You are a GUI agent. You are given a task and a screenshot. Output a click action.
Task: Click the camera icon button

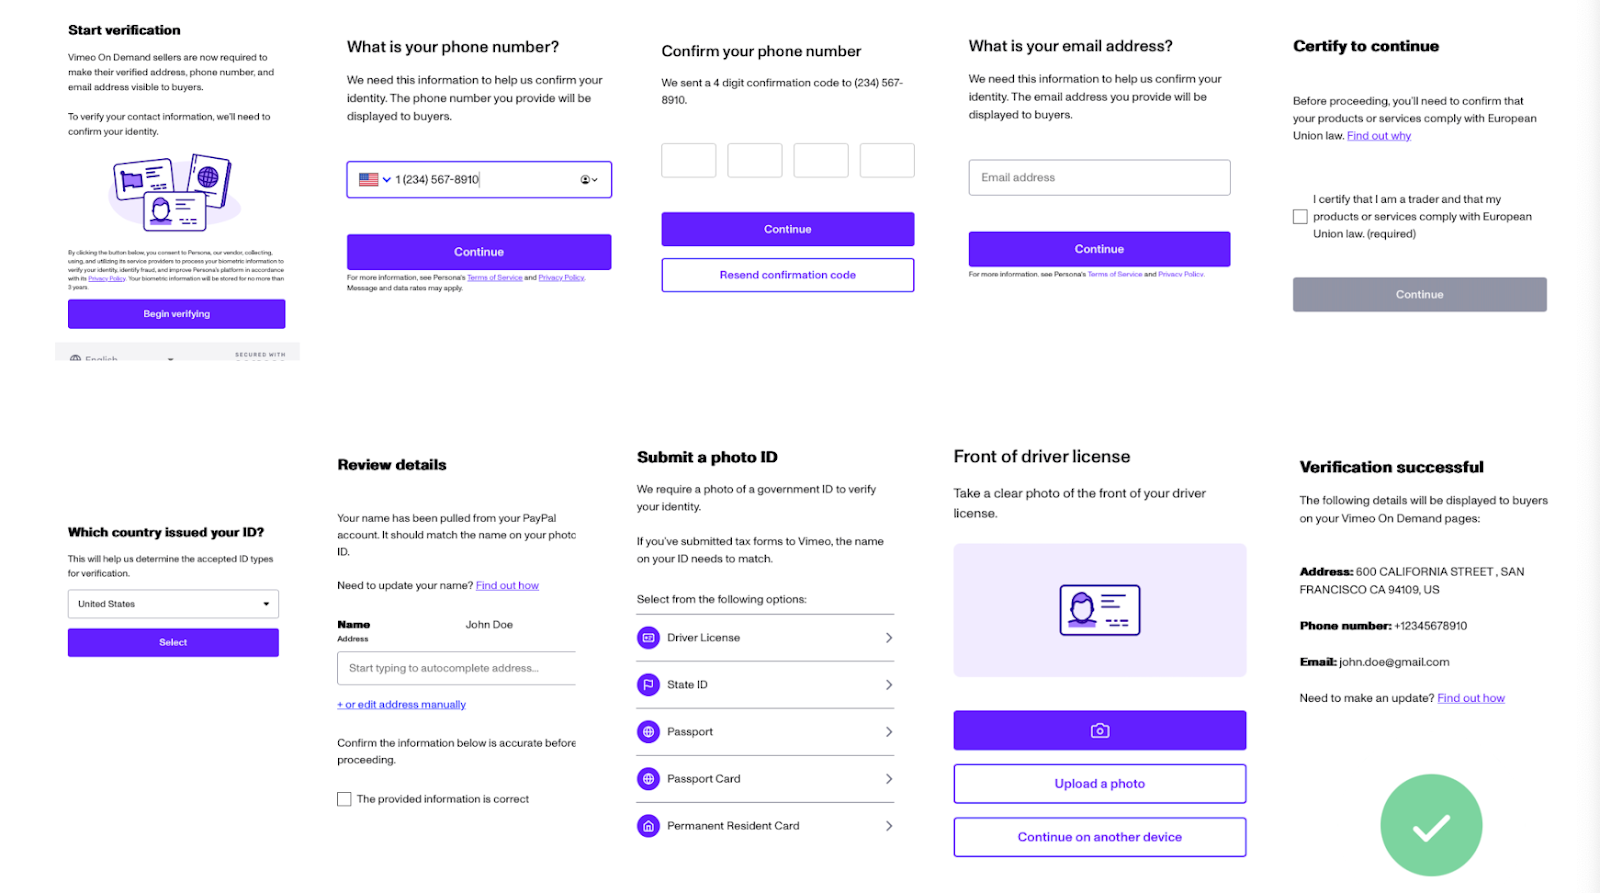point(1099,730)
